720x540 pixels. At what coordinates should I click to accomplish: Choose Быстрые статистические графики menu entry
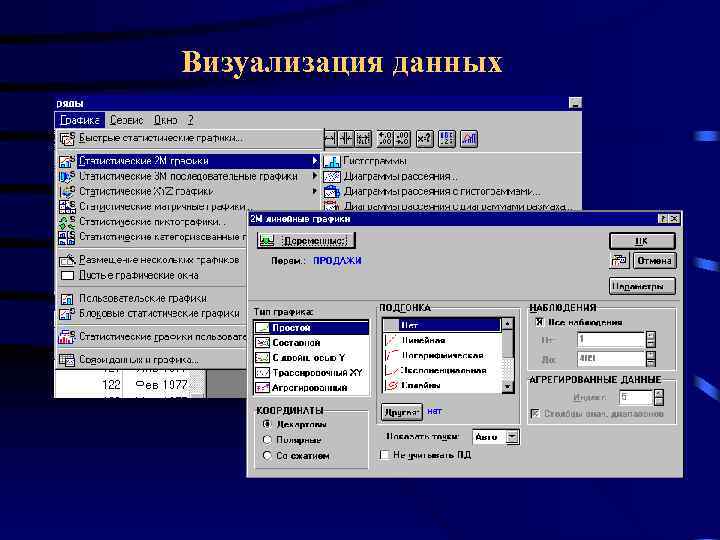tap(189, 138)
